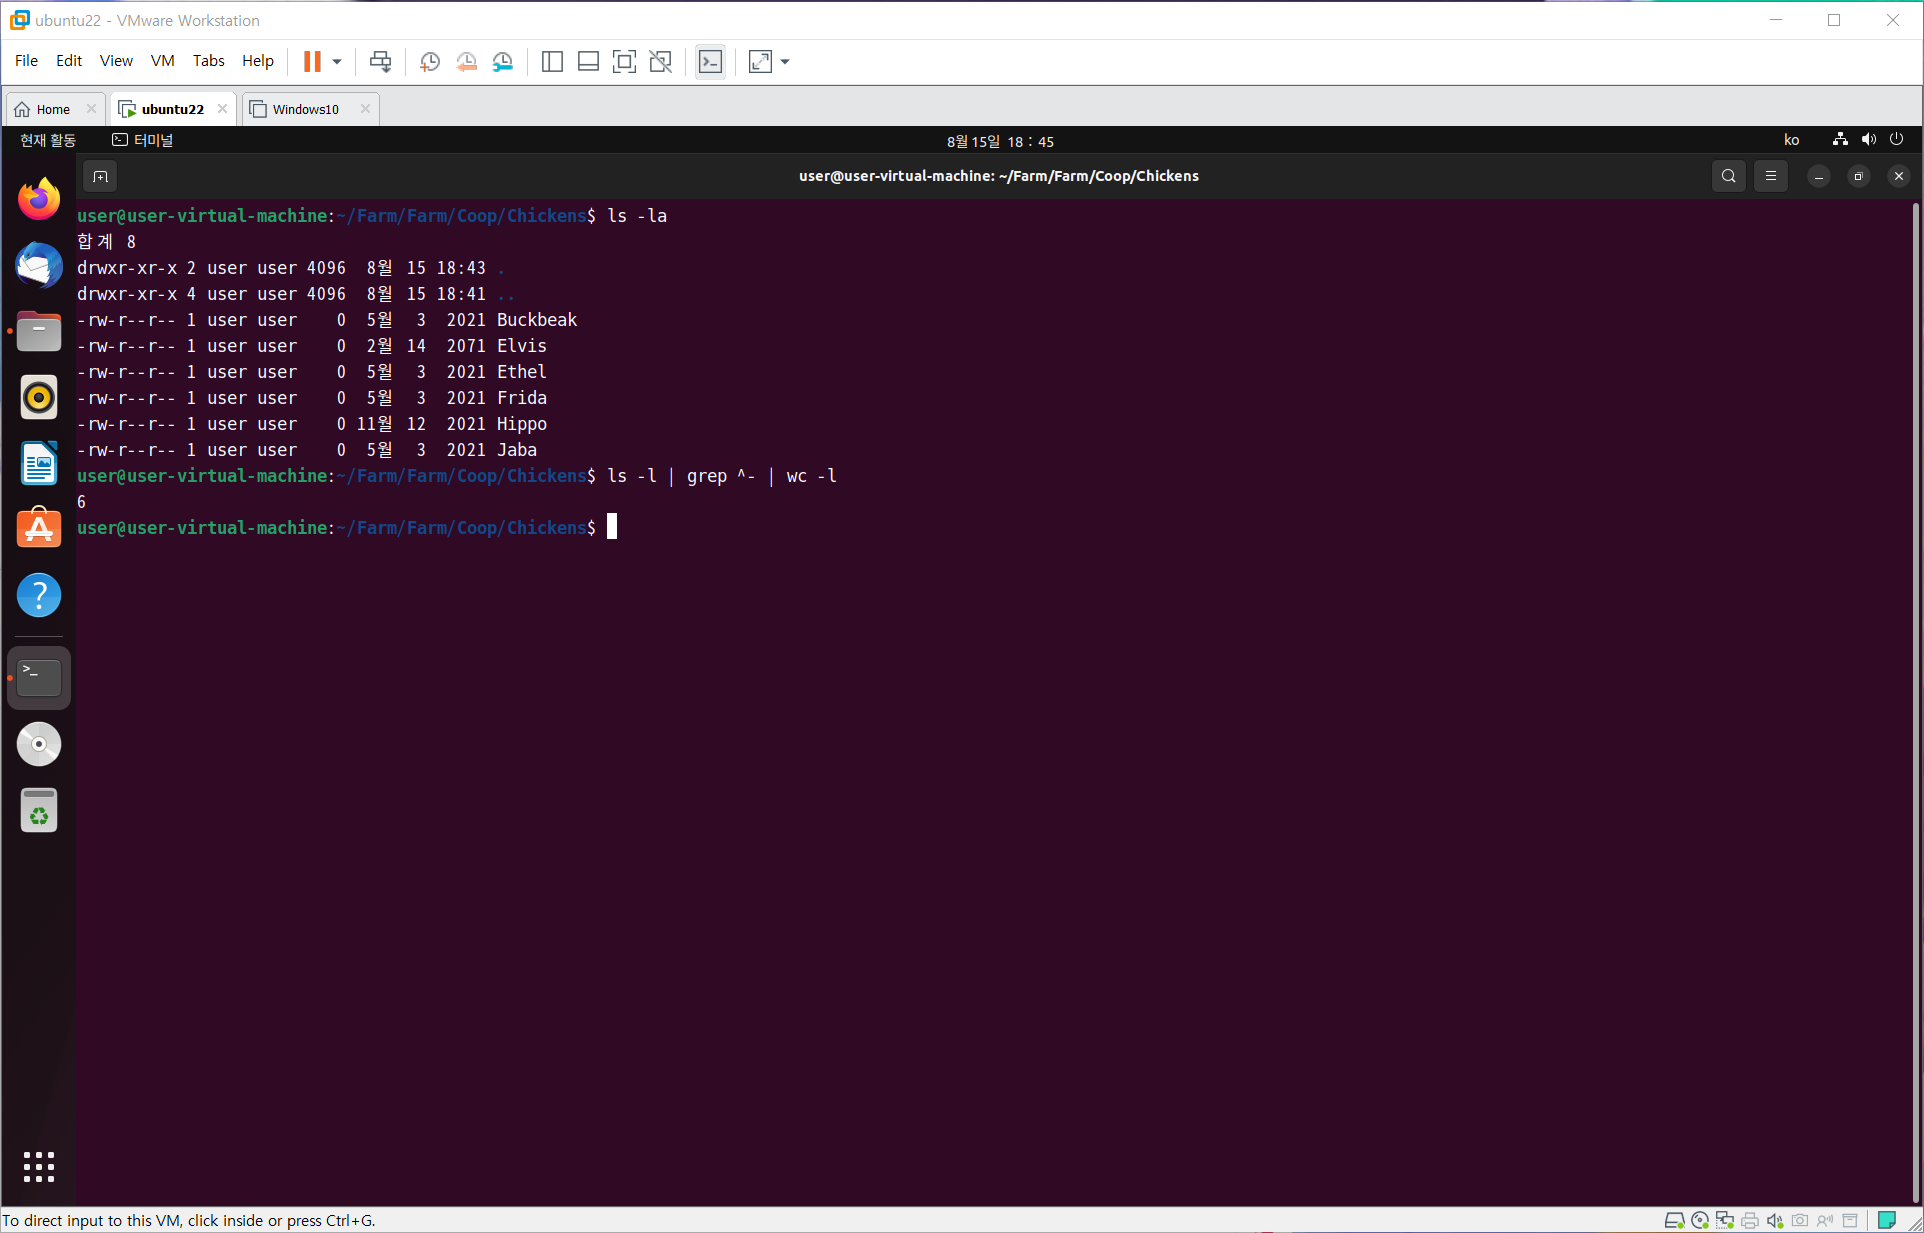This screenshot has width=1924, height=1233.
Task: Expand the stretch guest dropdown arrow
Action: pyautogui.click(x=785, y=62)
